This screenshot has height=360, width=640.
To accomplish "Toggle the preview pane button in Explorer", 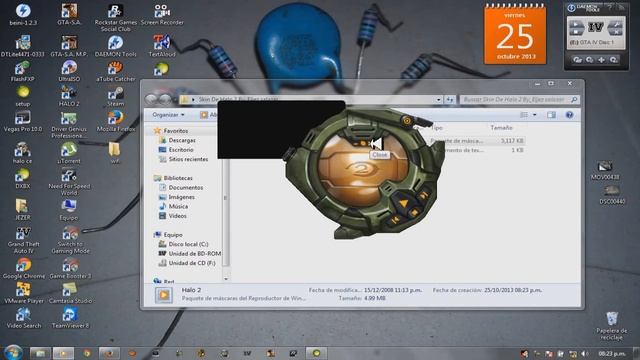I will click(x=551, y=115).
